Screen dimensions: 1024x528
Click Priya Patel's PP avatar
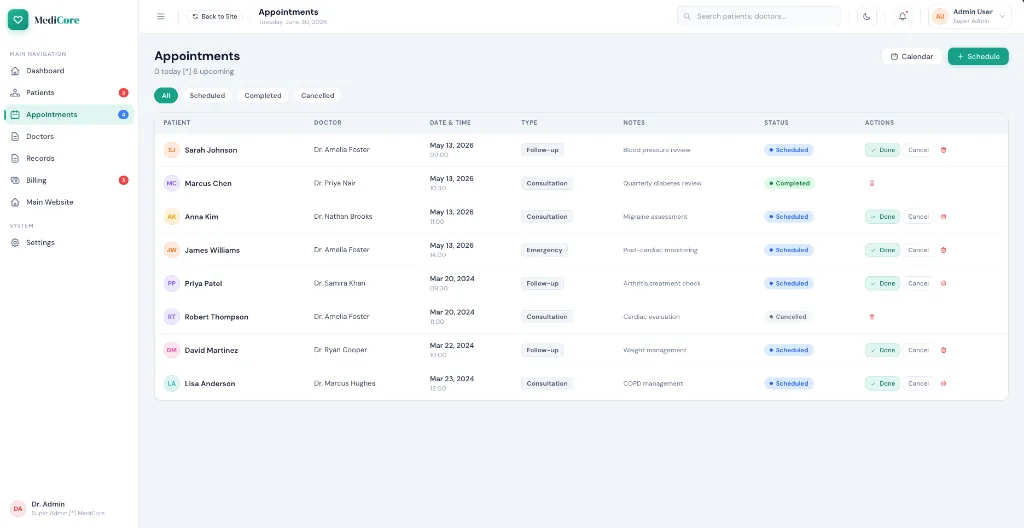pos(171,284)
